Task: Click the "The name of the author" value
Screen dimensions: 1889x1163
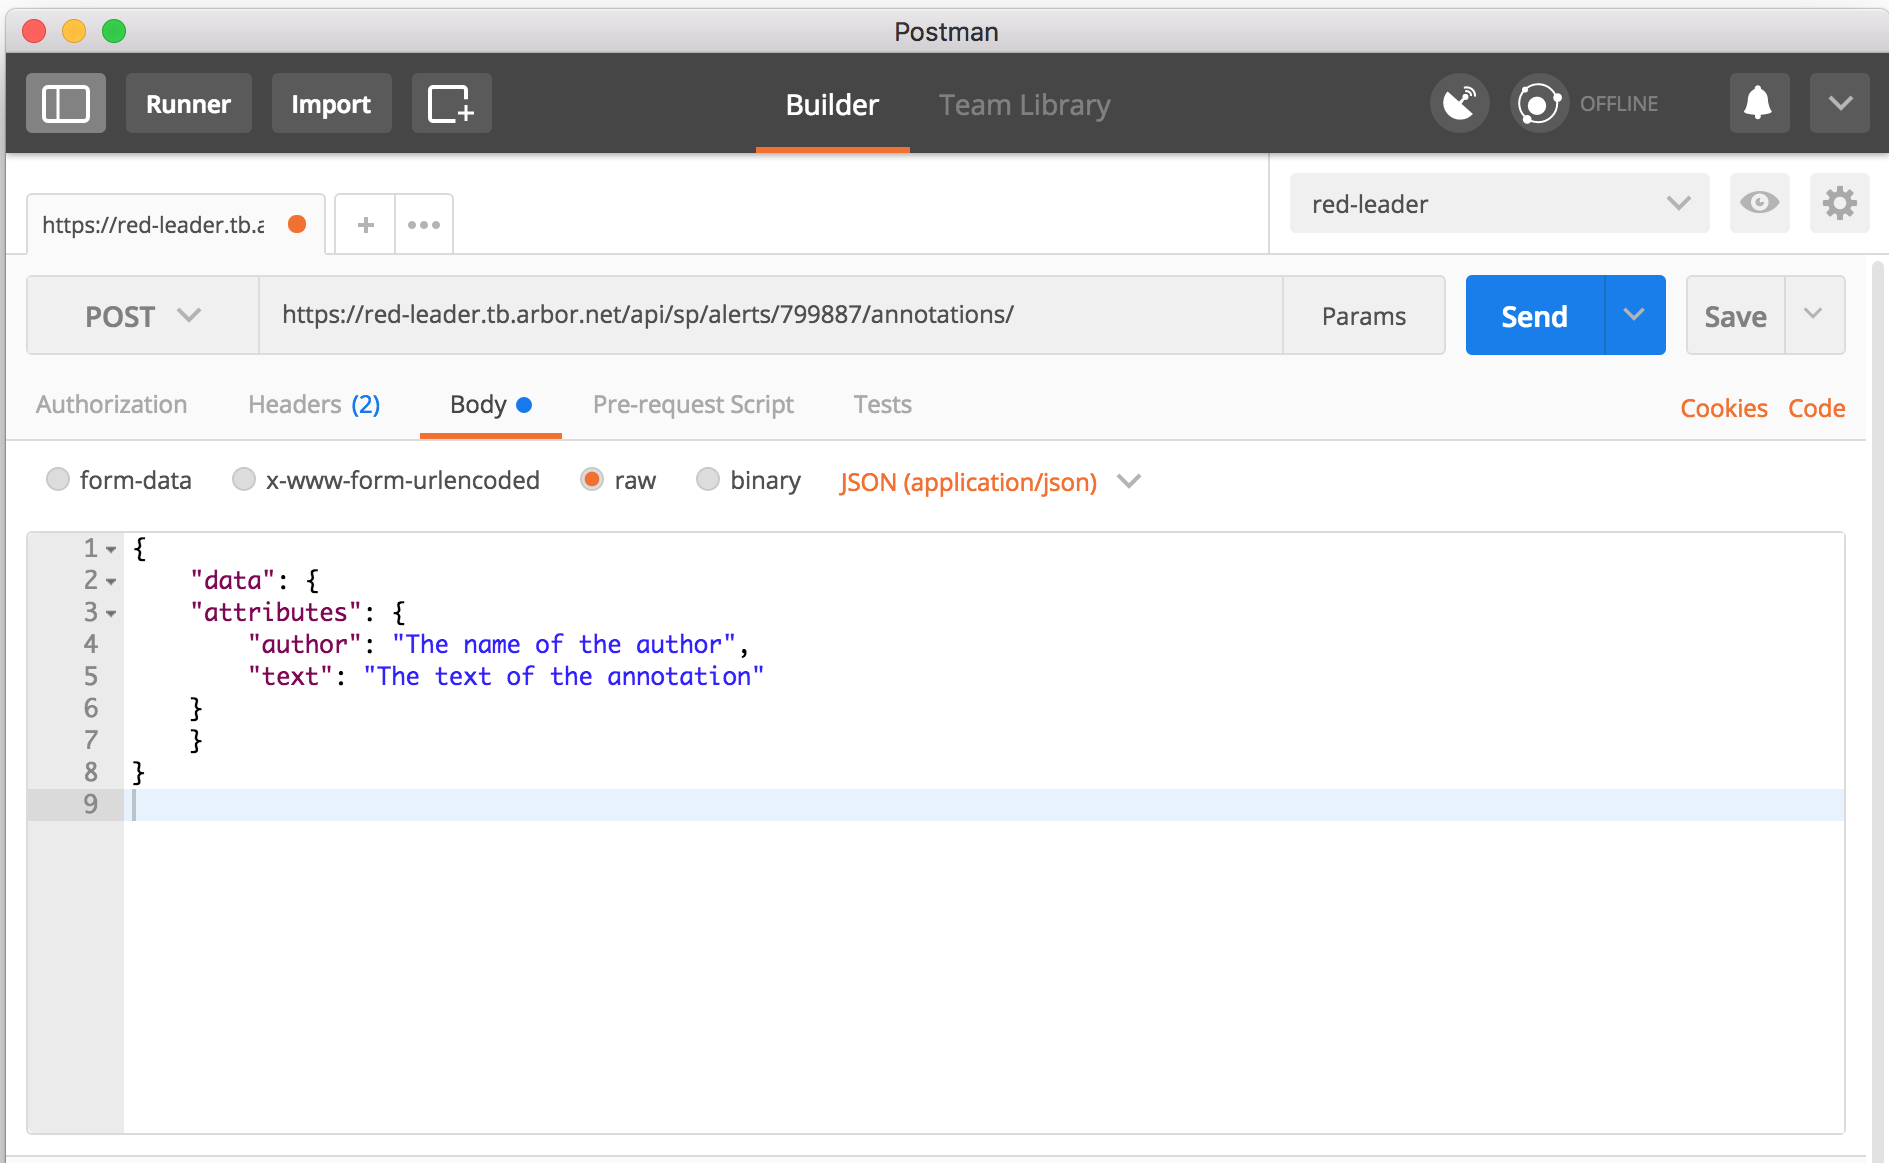Action: tap(564, 645)
